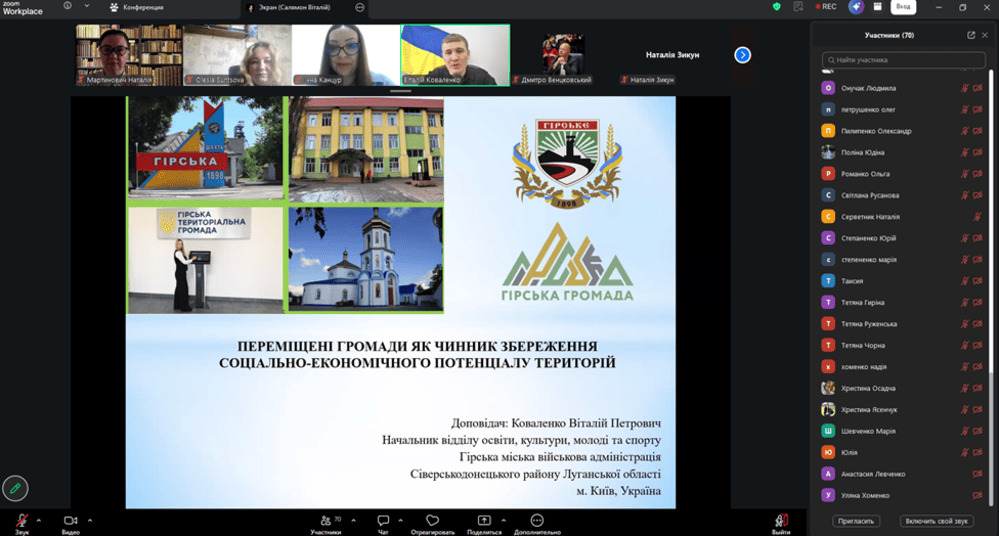Select the Экран (Саламон Віталій) tab

[290, 7]
